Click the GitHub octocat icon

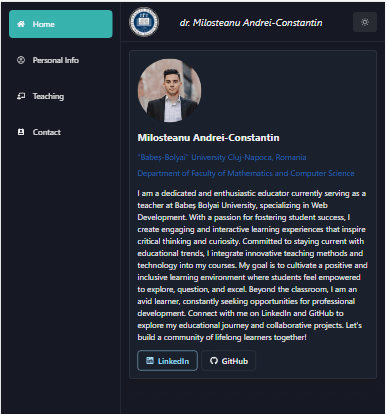[214, 361]
